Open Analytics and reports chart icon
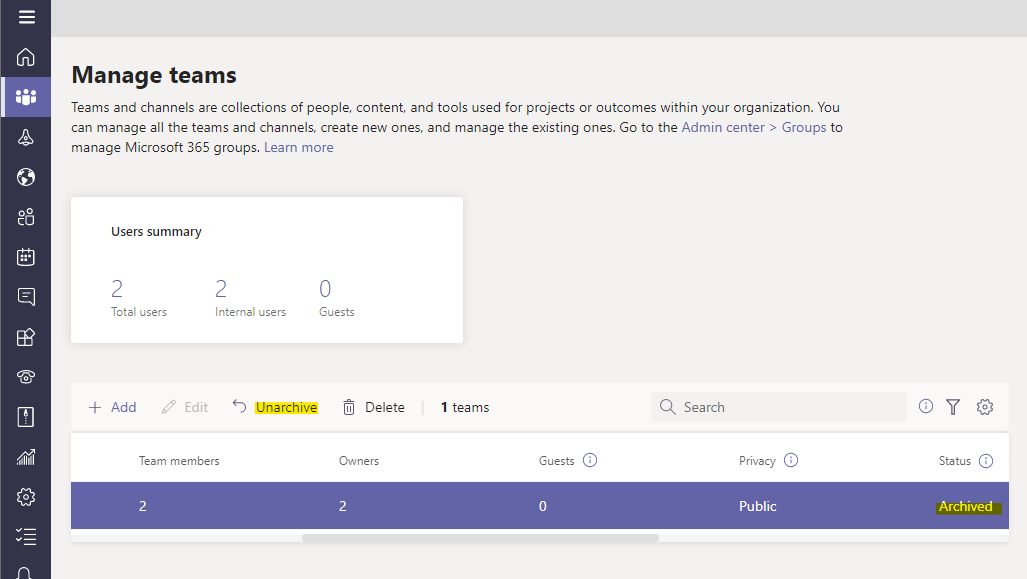The image size is (1027, 579). click(26, 457)
